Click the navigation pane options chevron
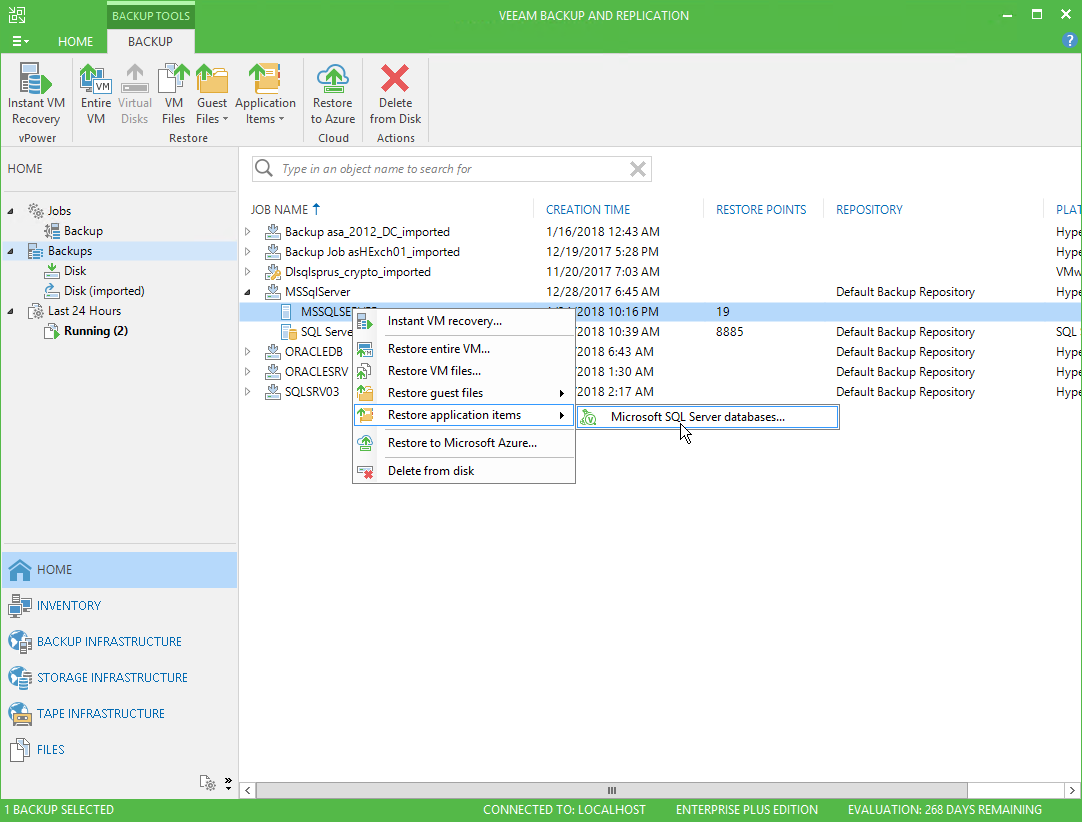This screenshot has height=822, width=1082. (228, 783)
